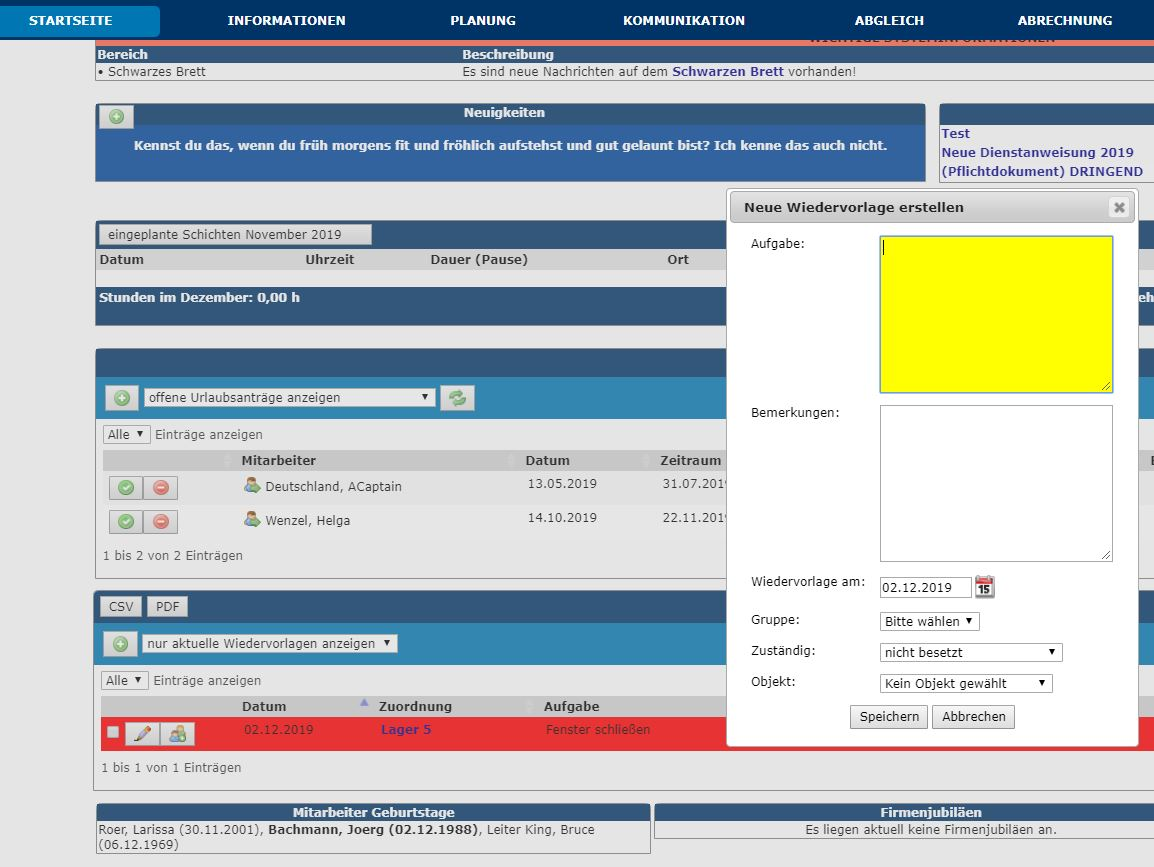Focus the Bemerkungen text area
1154x867 pixels.
[x=996, y=484]
